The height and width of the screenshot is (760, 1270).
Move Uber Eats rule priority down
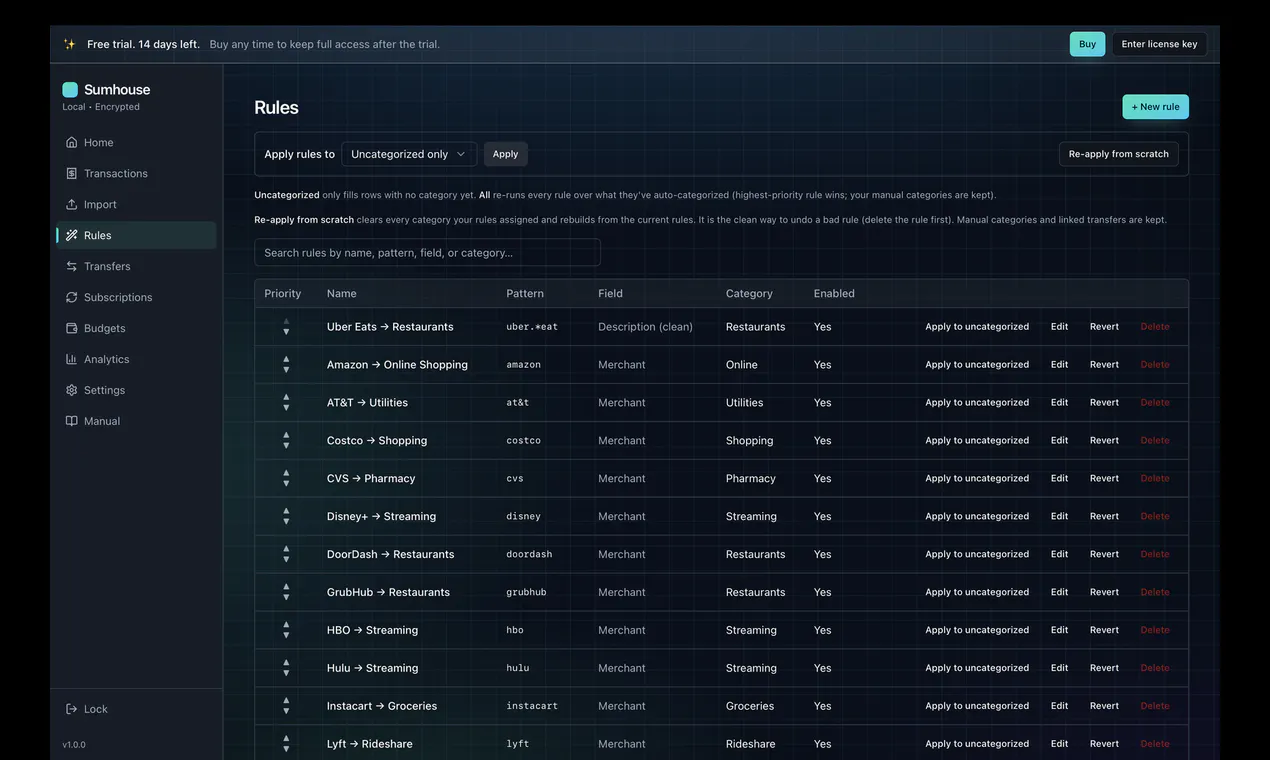286,332
